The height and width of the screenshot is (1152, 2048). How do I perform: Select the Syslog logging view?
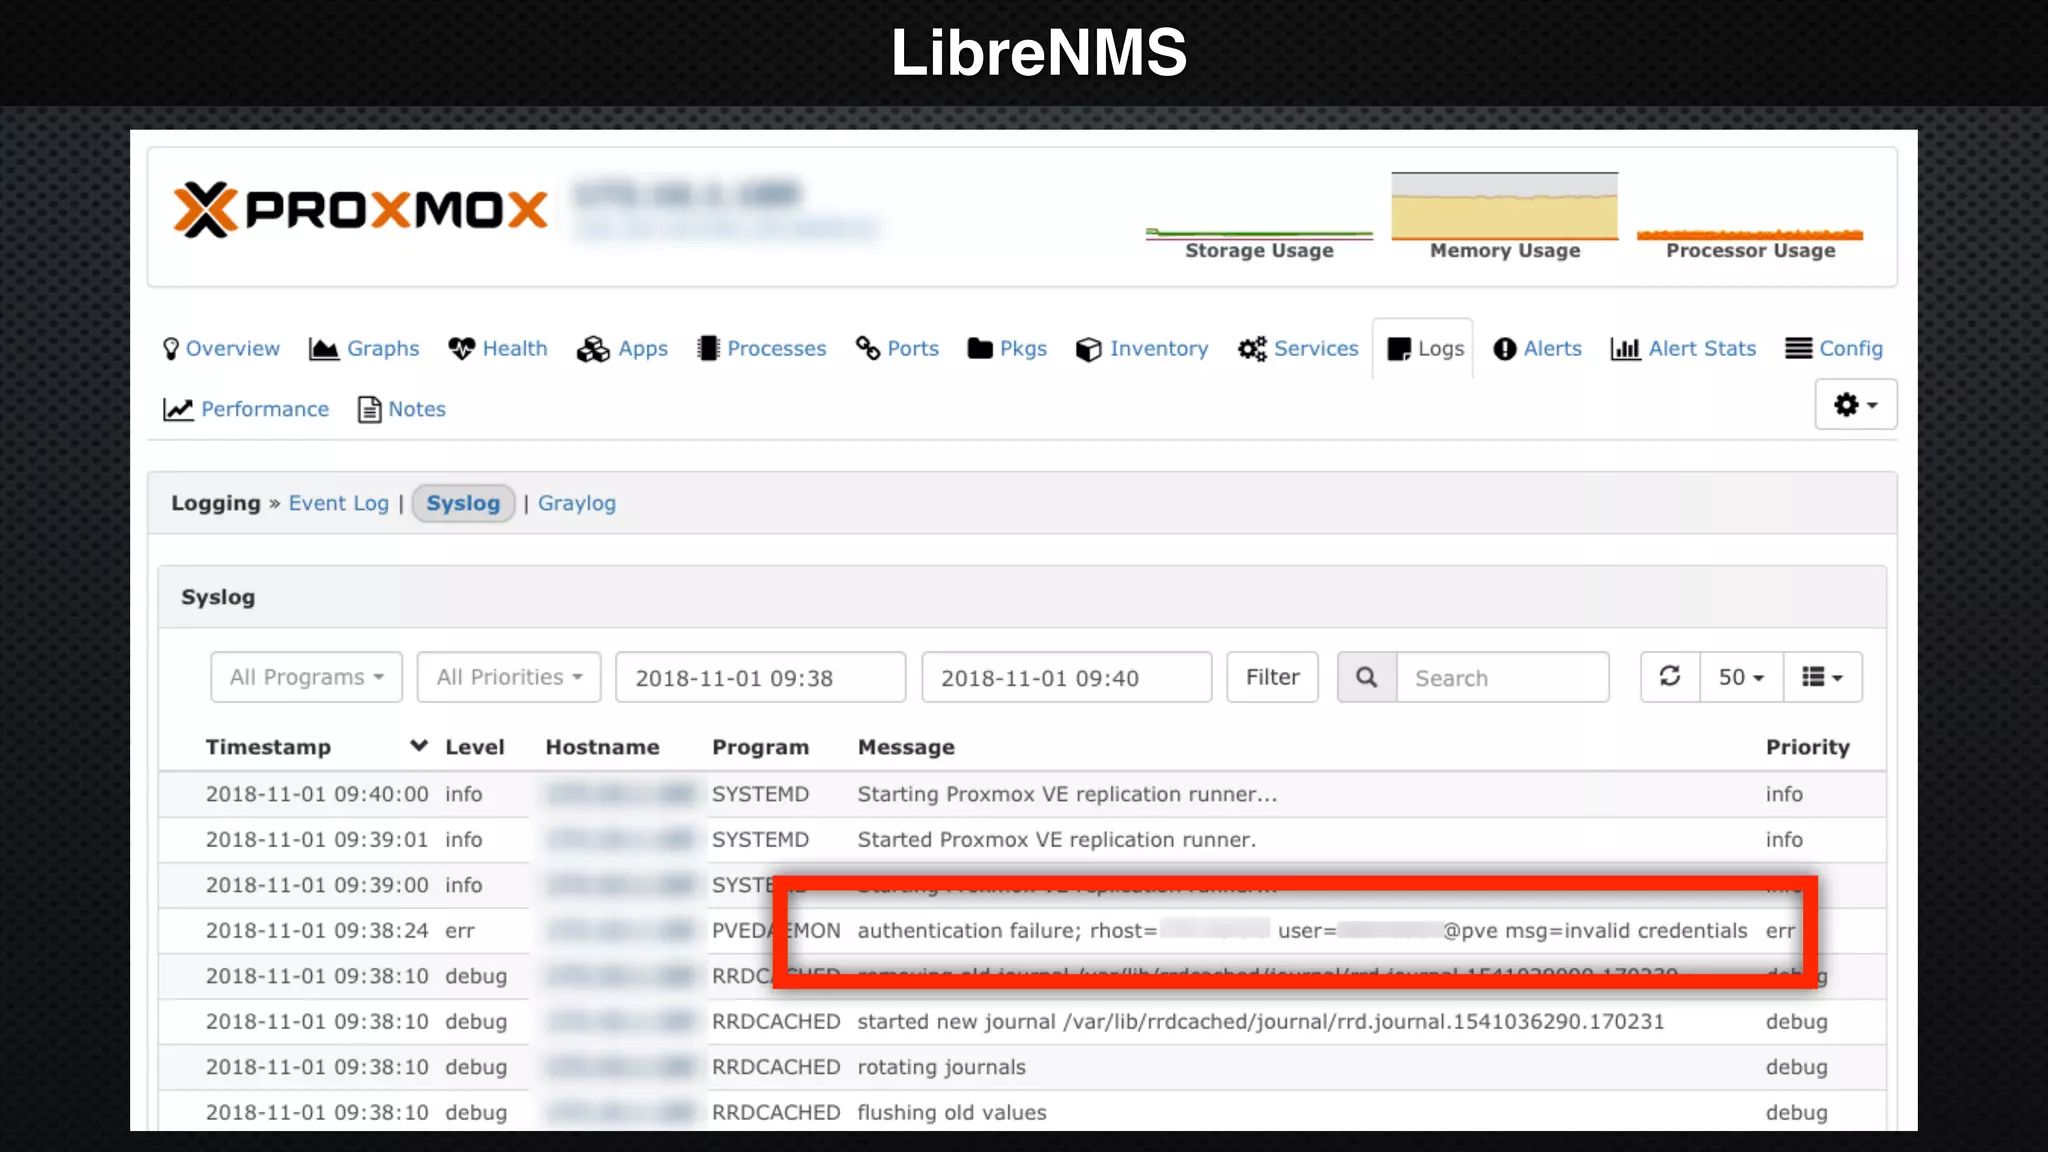463,503
